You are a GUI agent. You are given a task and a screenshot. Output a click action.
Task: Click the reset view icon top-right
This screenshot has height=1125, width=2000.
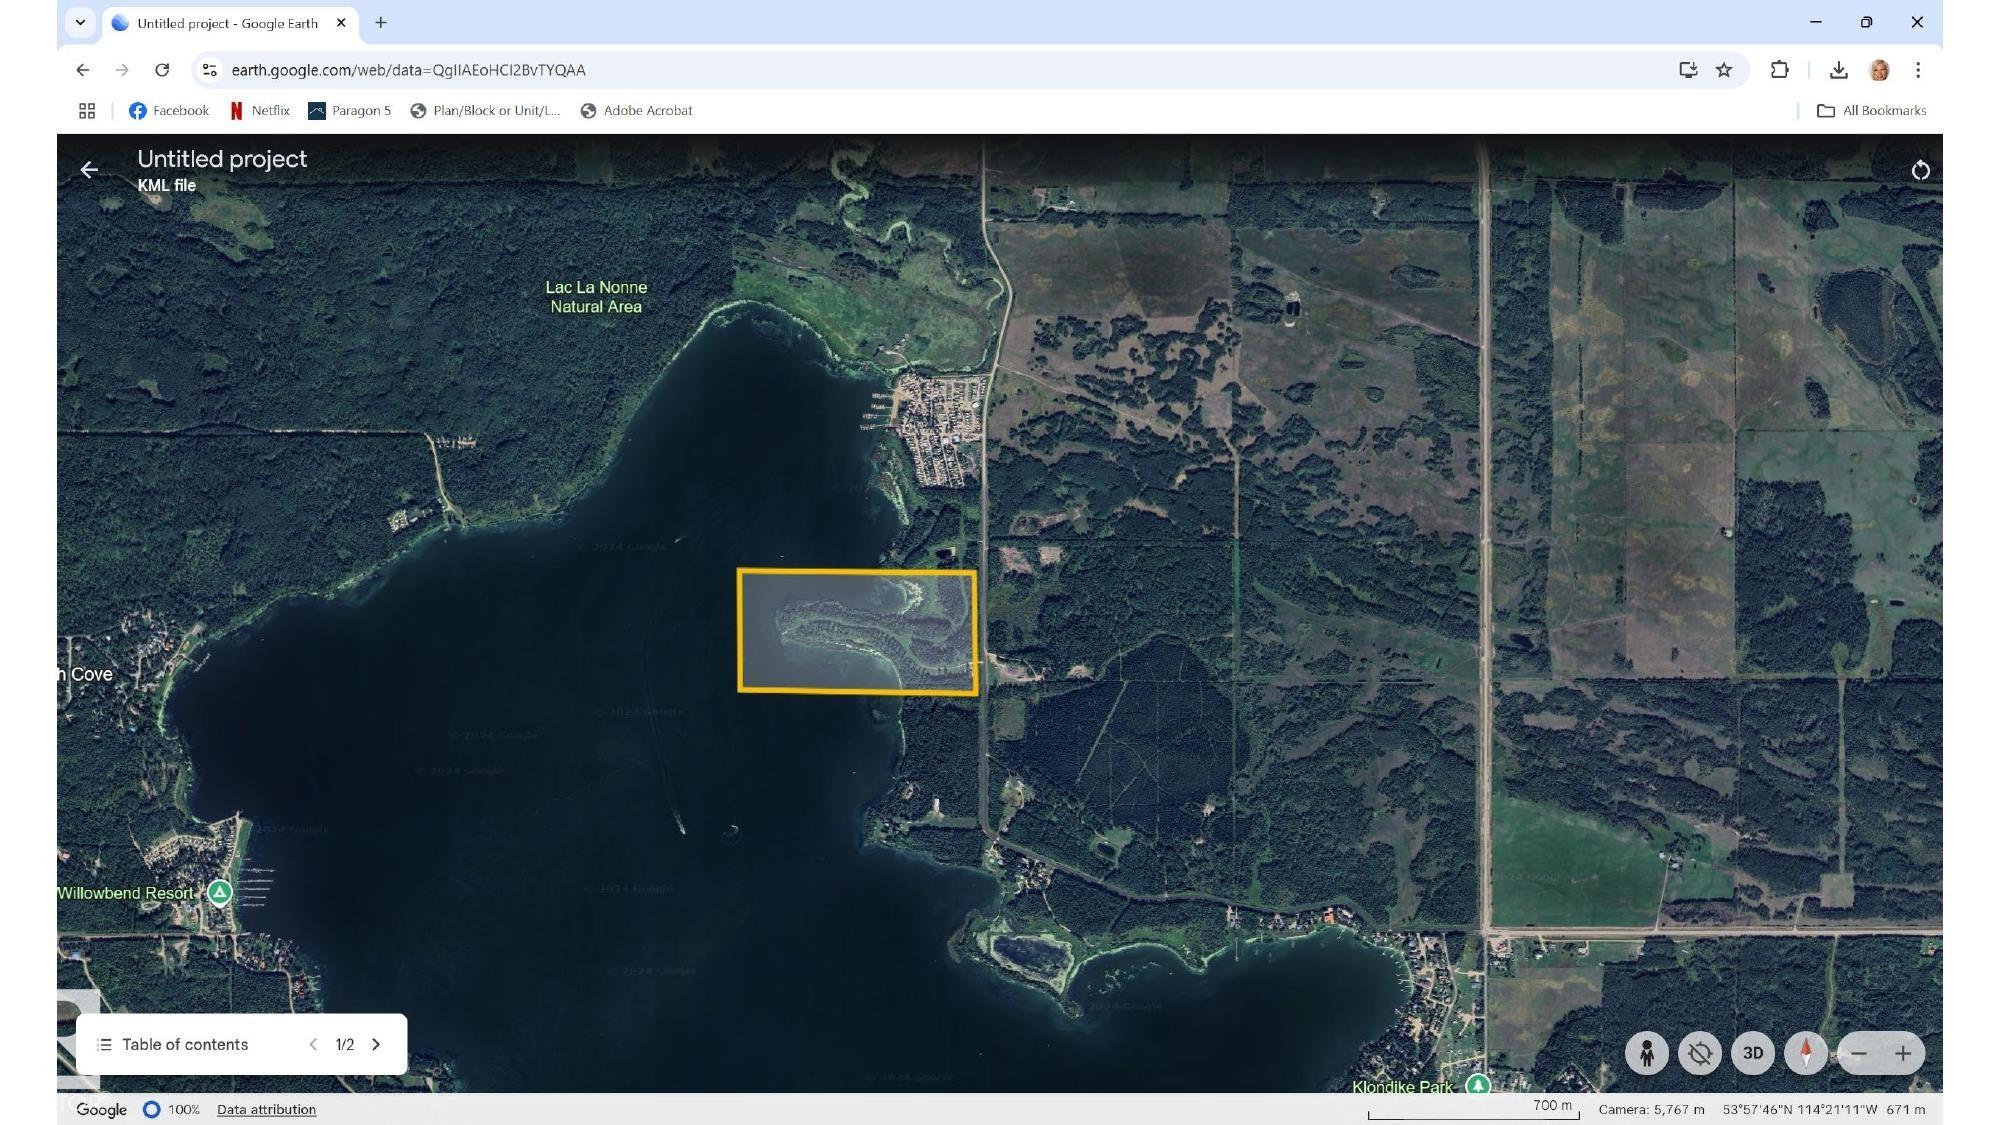coord(1920,170)
